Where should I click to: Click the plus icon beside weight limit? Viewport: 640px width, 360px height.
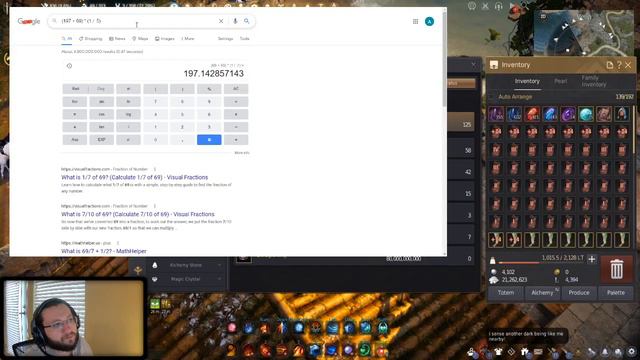(x=592, y=259)
